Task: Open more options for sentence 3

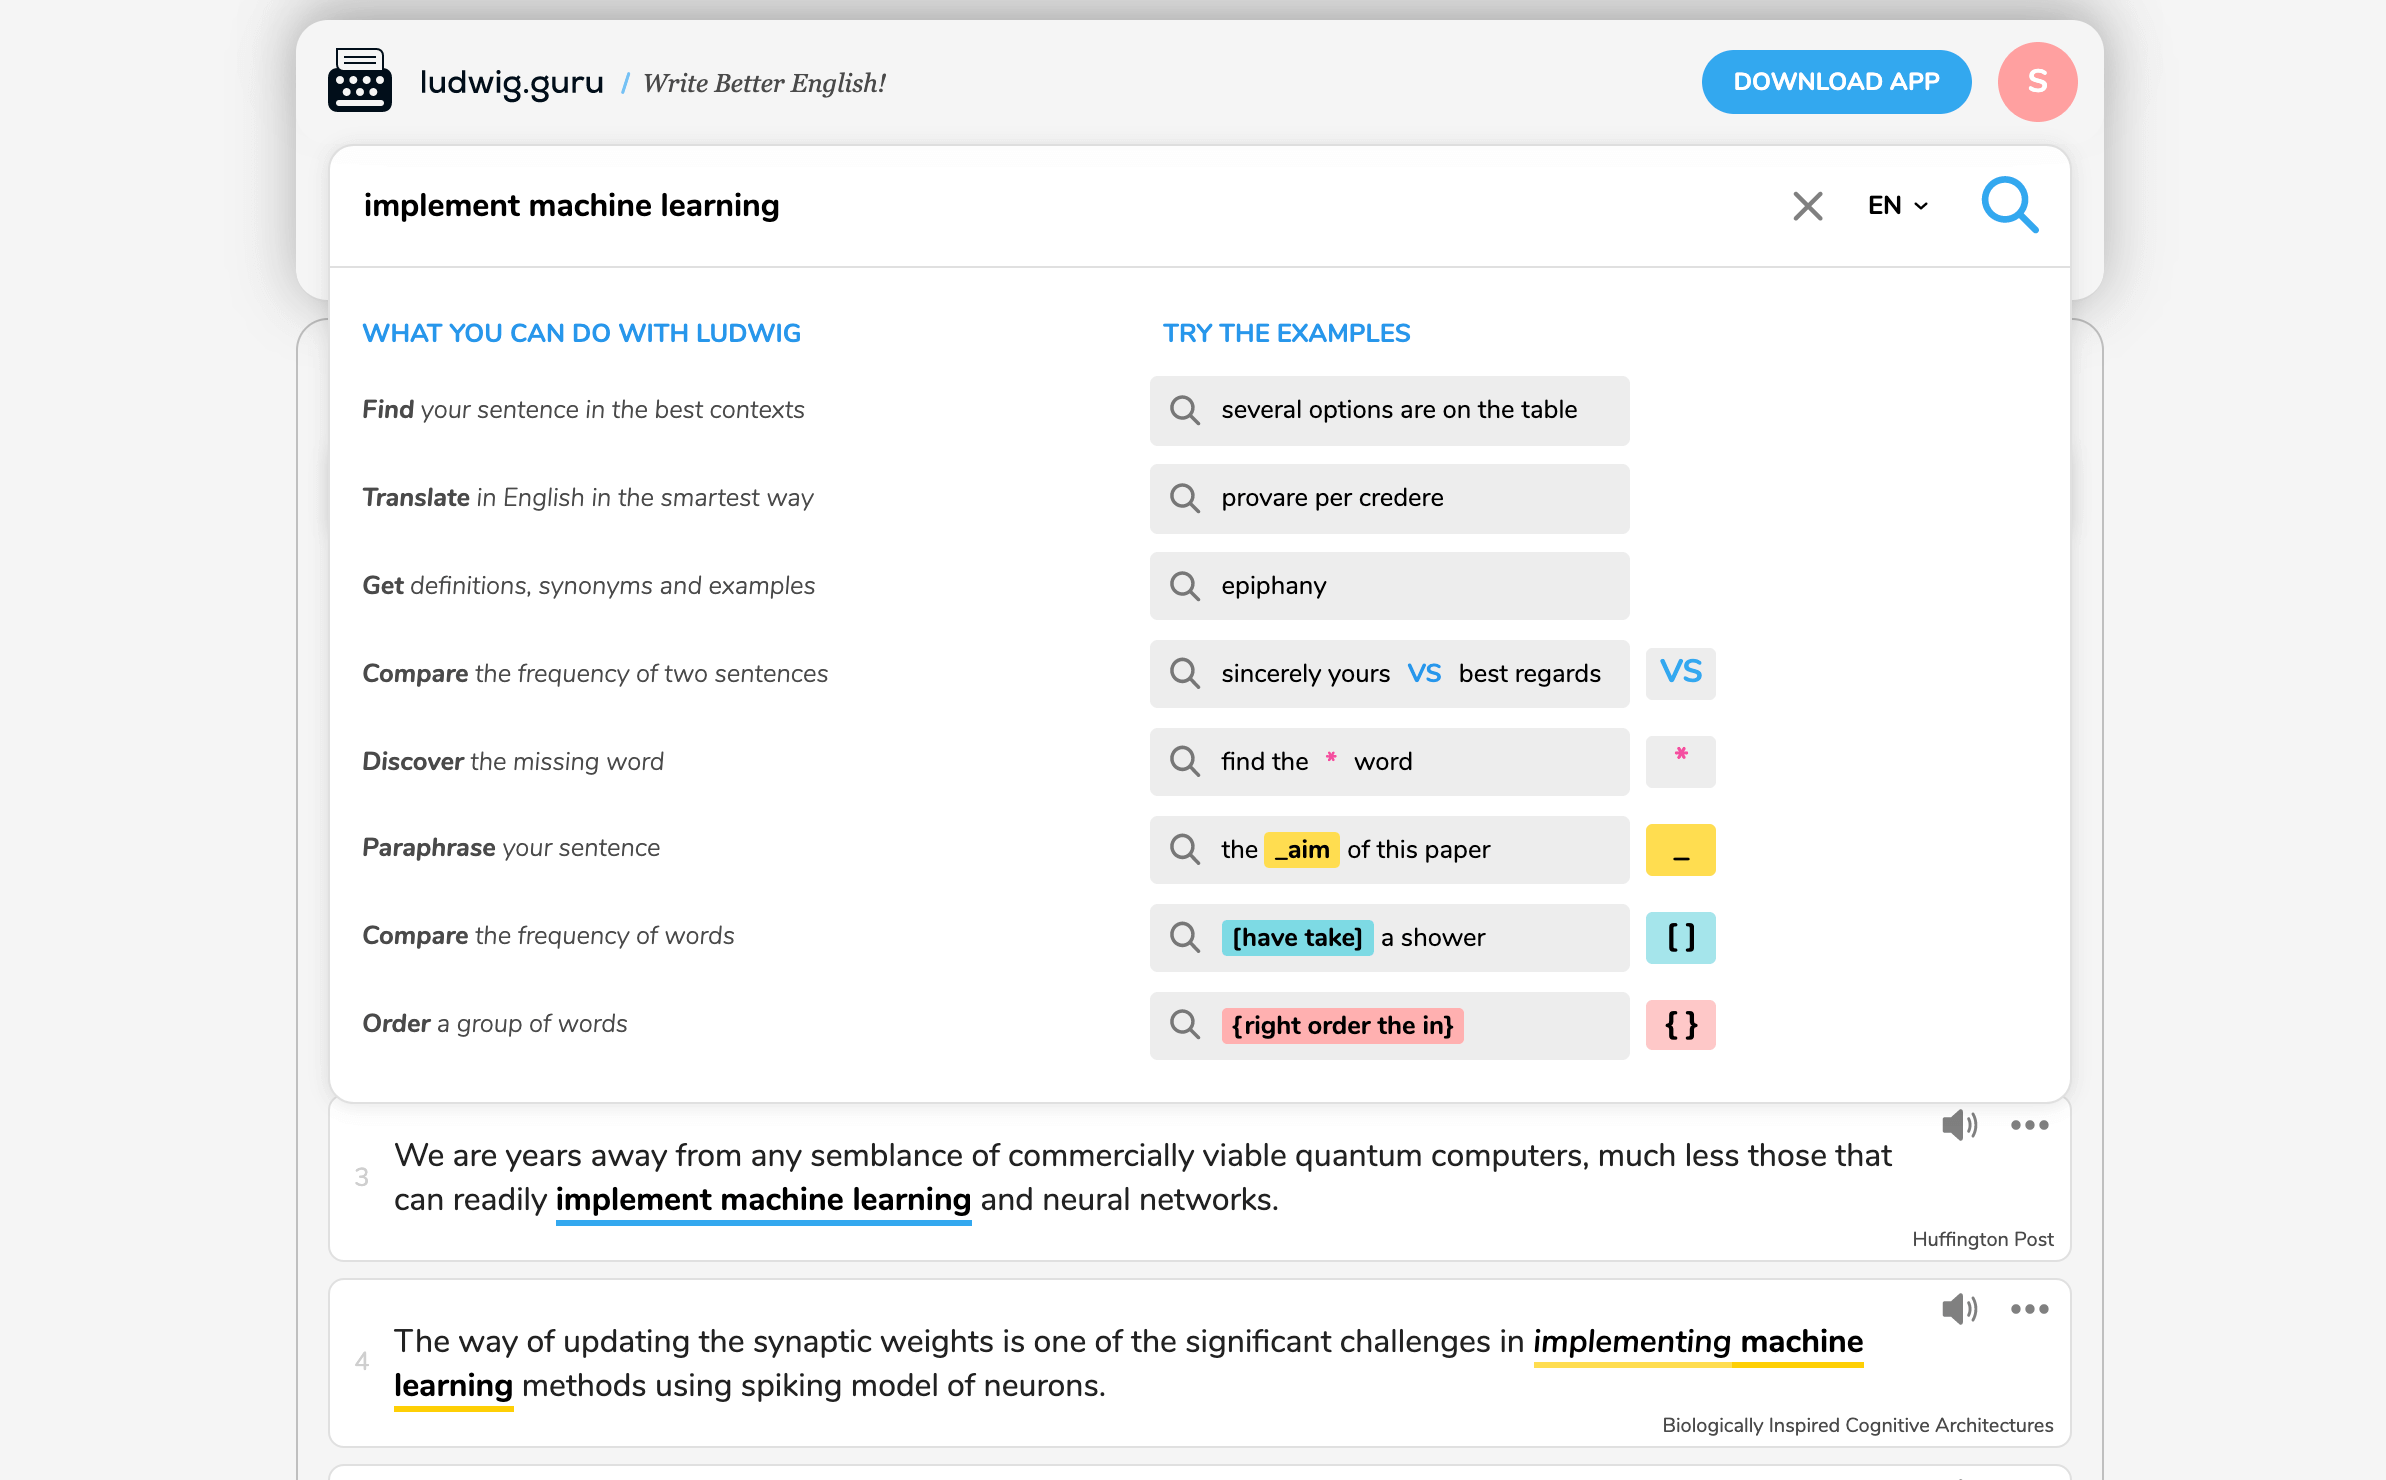Action: [x=2029, y=1125]
